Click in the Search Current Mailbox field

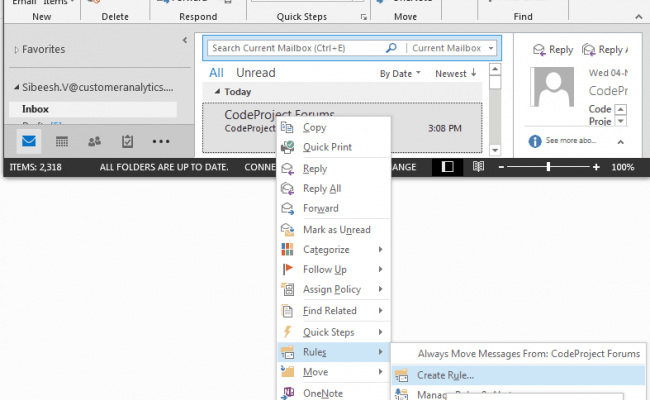296,48
